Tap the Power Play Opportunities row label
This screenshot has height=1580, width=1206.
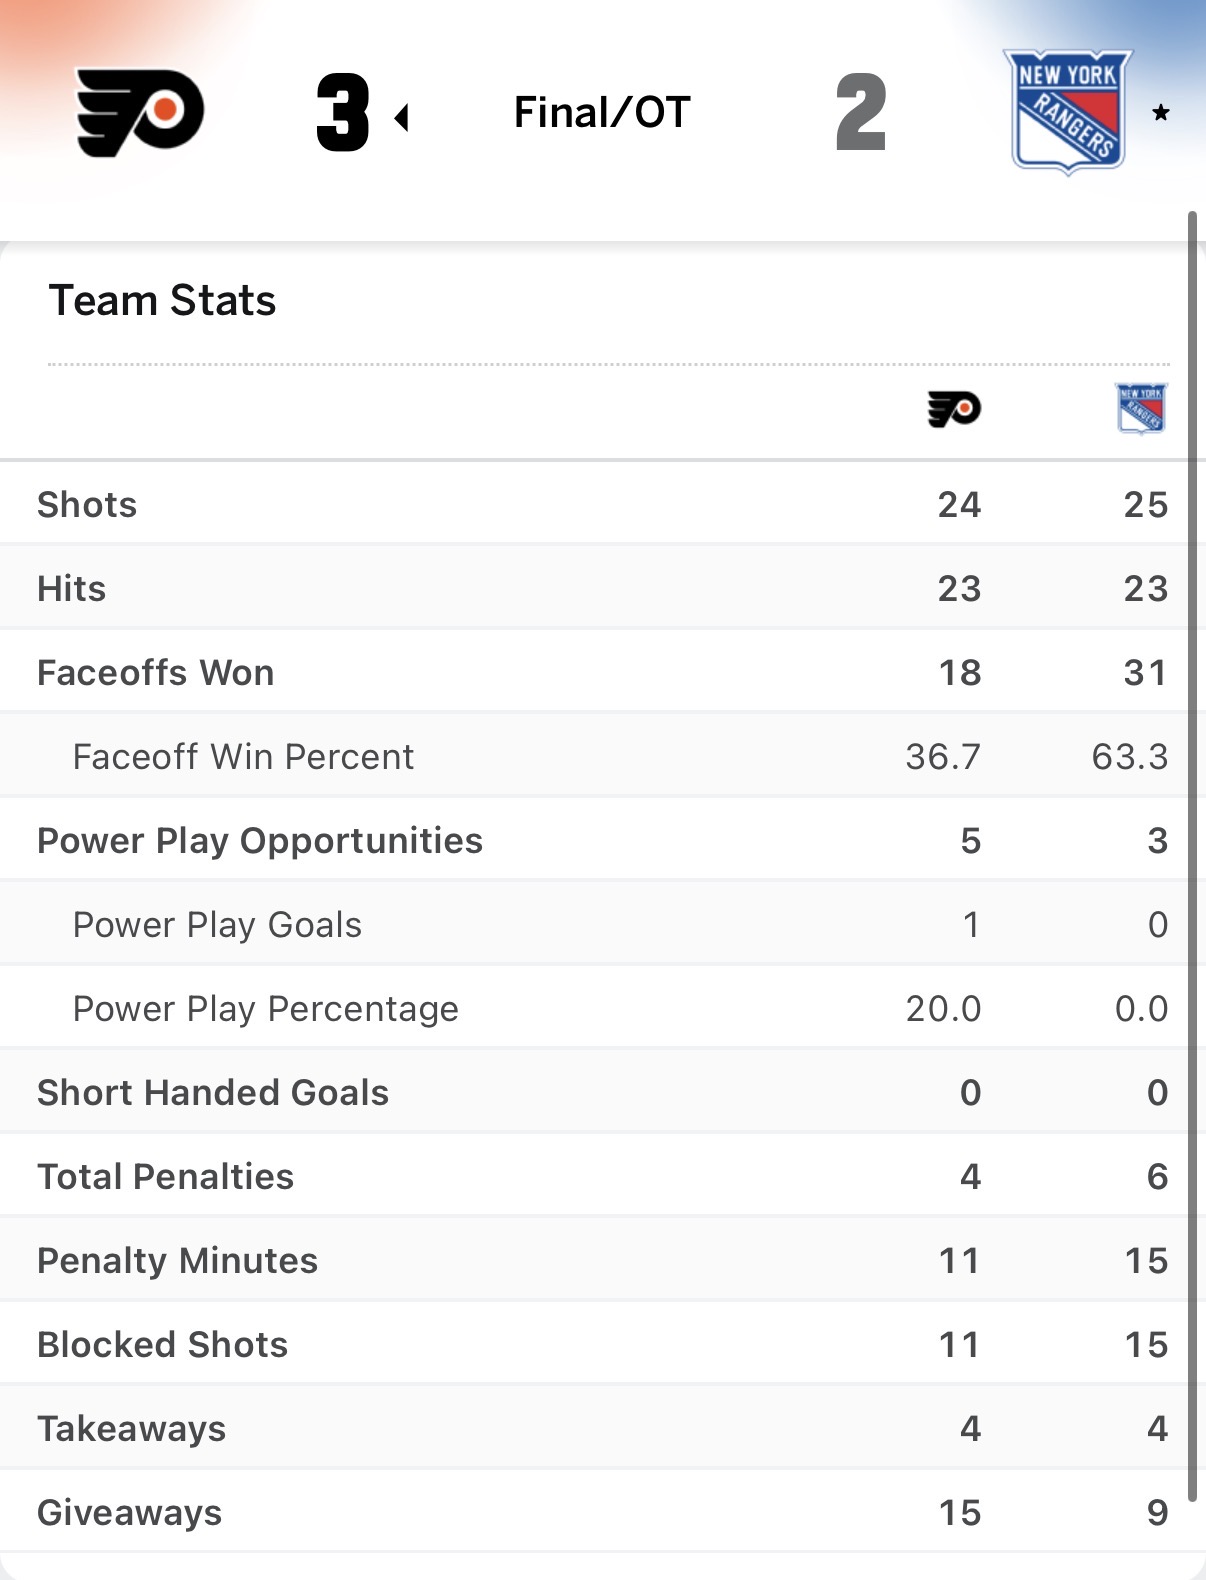tap(260, 841)
